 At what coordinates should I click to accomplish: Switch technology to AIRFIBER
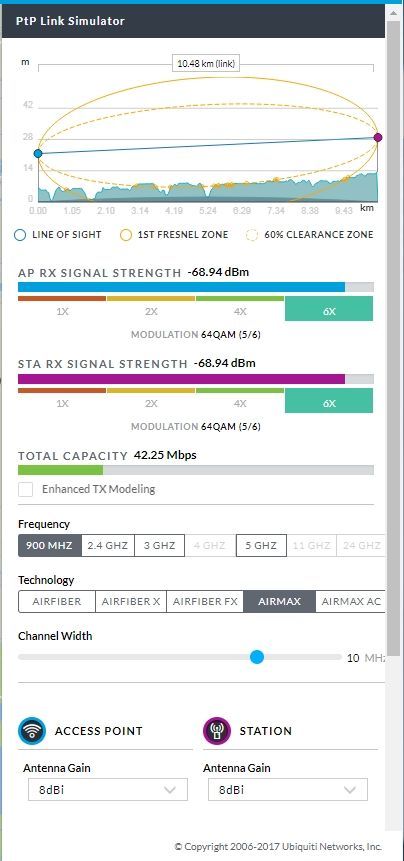point(57,601)
